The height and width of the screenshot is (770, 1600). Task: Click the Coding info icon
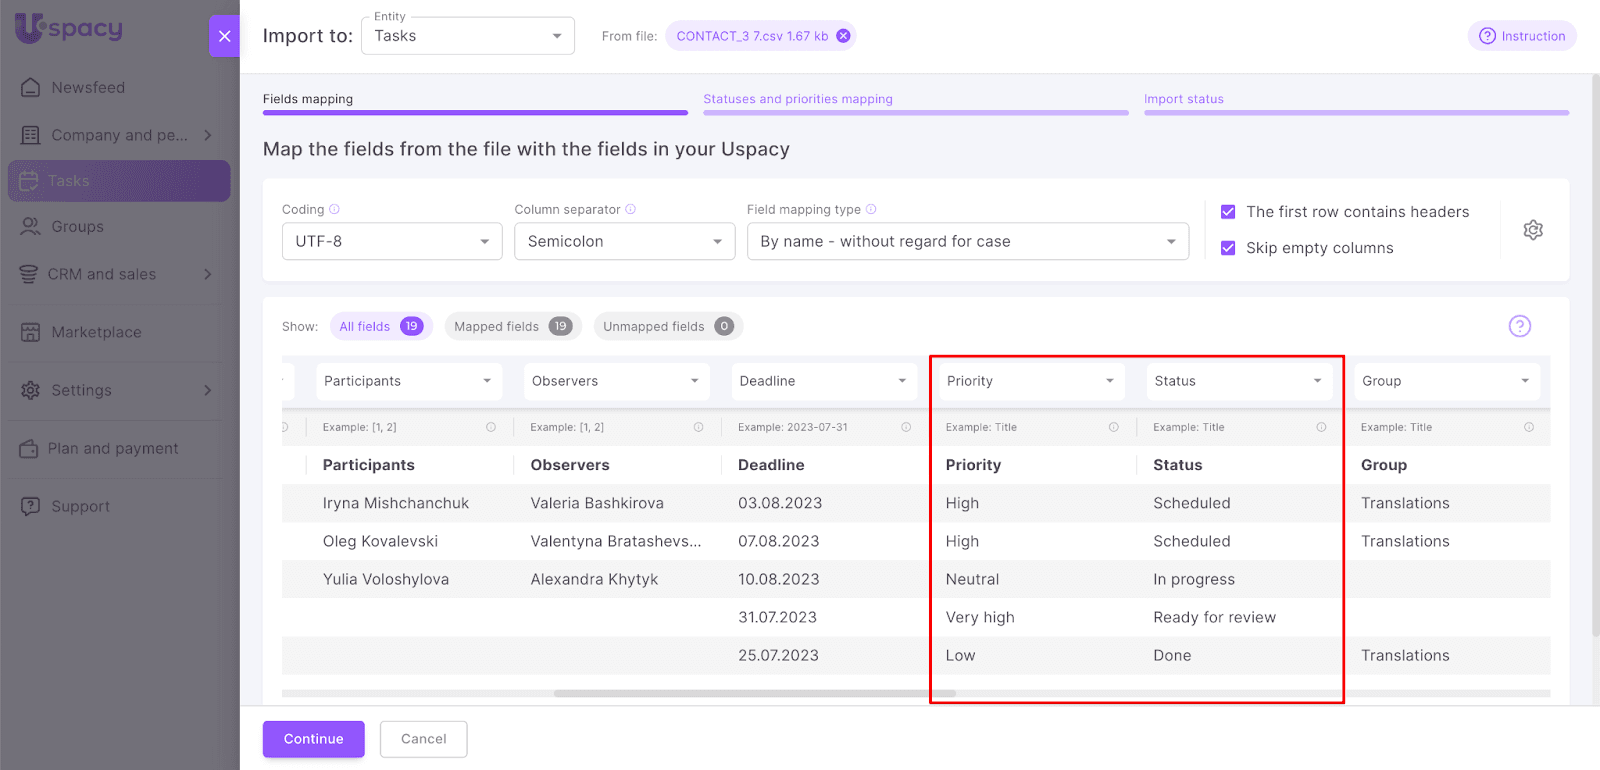pyautogui.click(x=334, y=209)
